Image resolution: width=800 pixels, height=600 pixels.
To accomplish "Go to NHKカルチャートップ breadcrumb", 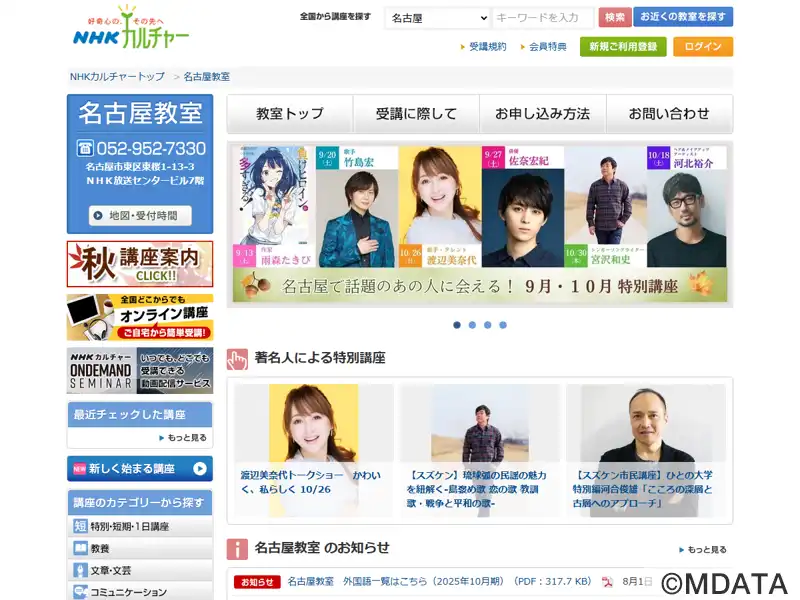I will pos(117,77).
